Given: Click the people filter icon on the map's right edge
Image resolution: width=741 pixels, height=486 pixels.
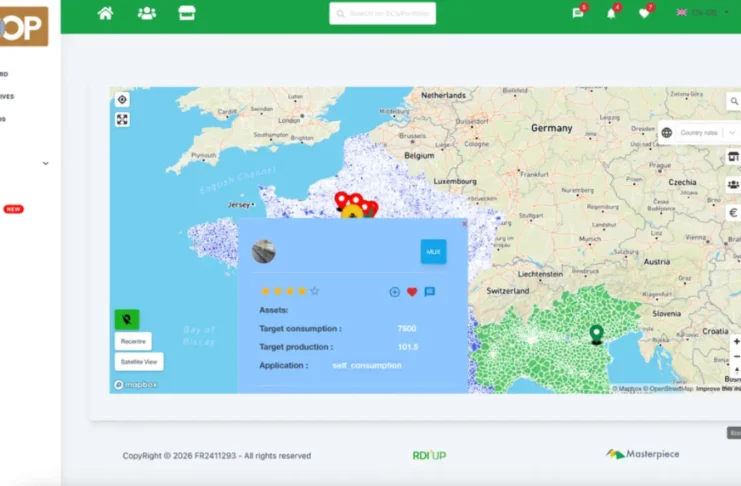Looking at the screenshot, I should tap(733, 185).
